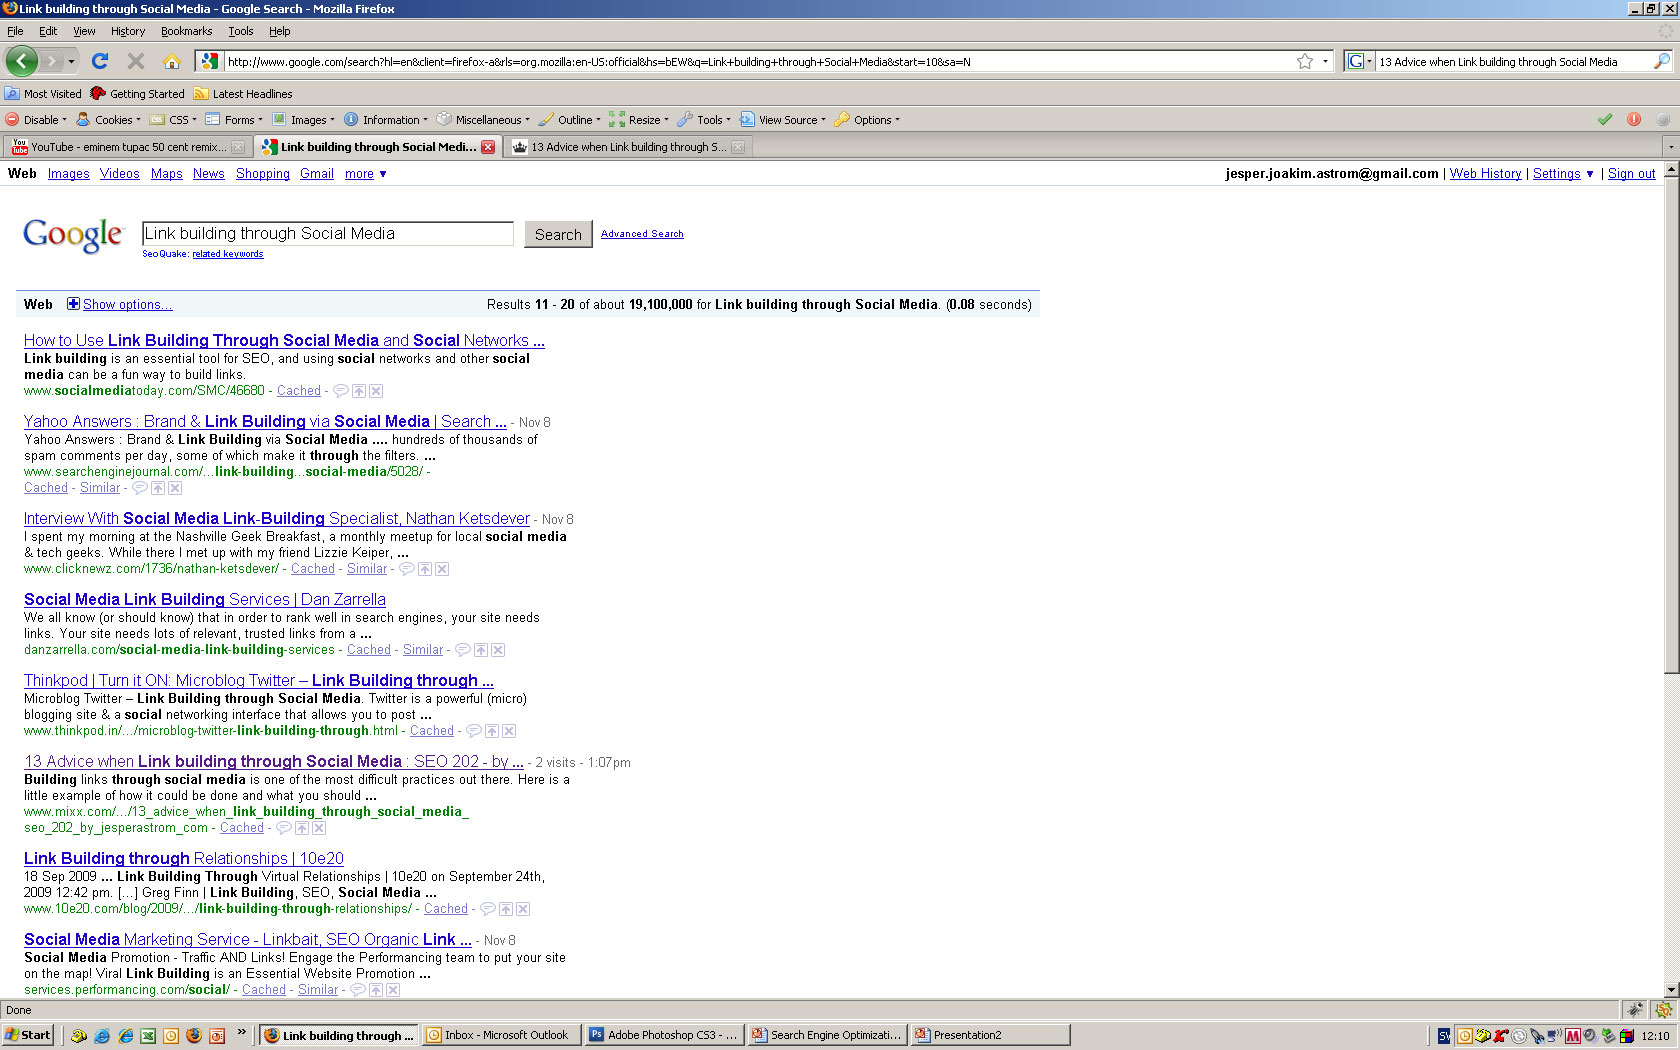Go back with the green Back arrow
Image resolution: width=1680 pixels, height=1050 pixels.
(x=22, y=61)
